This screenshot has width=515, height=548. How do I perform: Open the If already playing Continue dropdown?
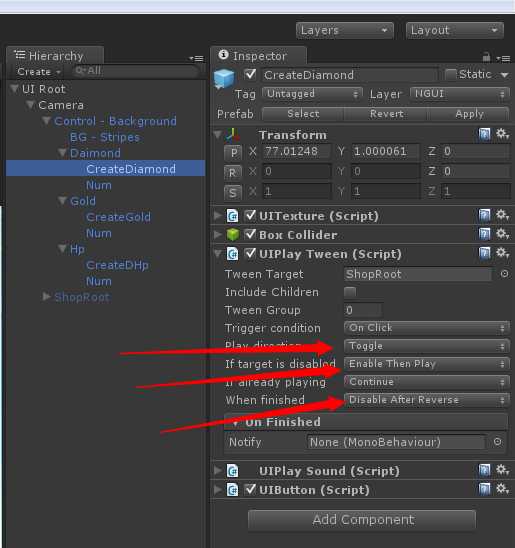pos(427,382)
